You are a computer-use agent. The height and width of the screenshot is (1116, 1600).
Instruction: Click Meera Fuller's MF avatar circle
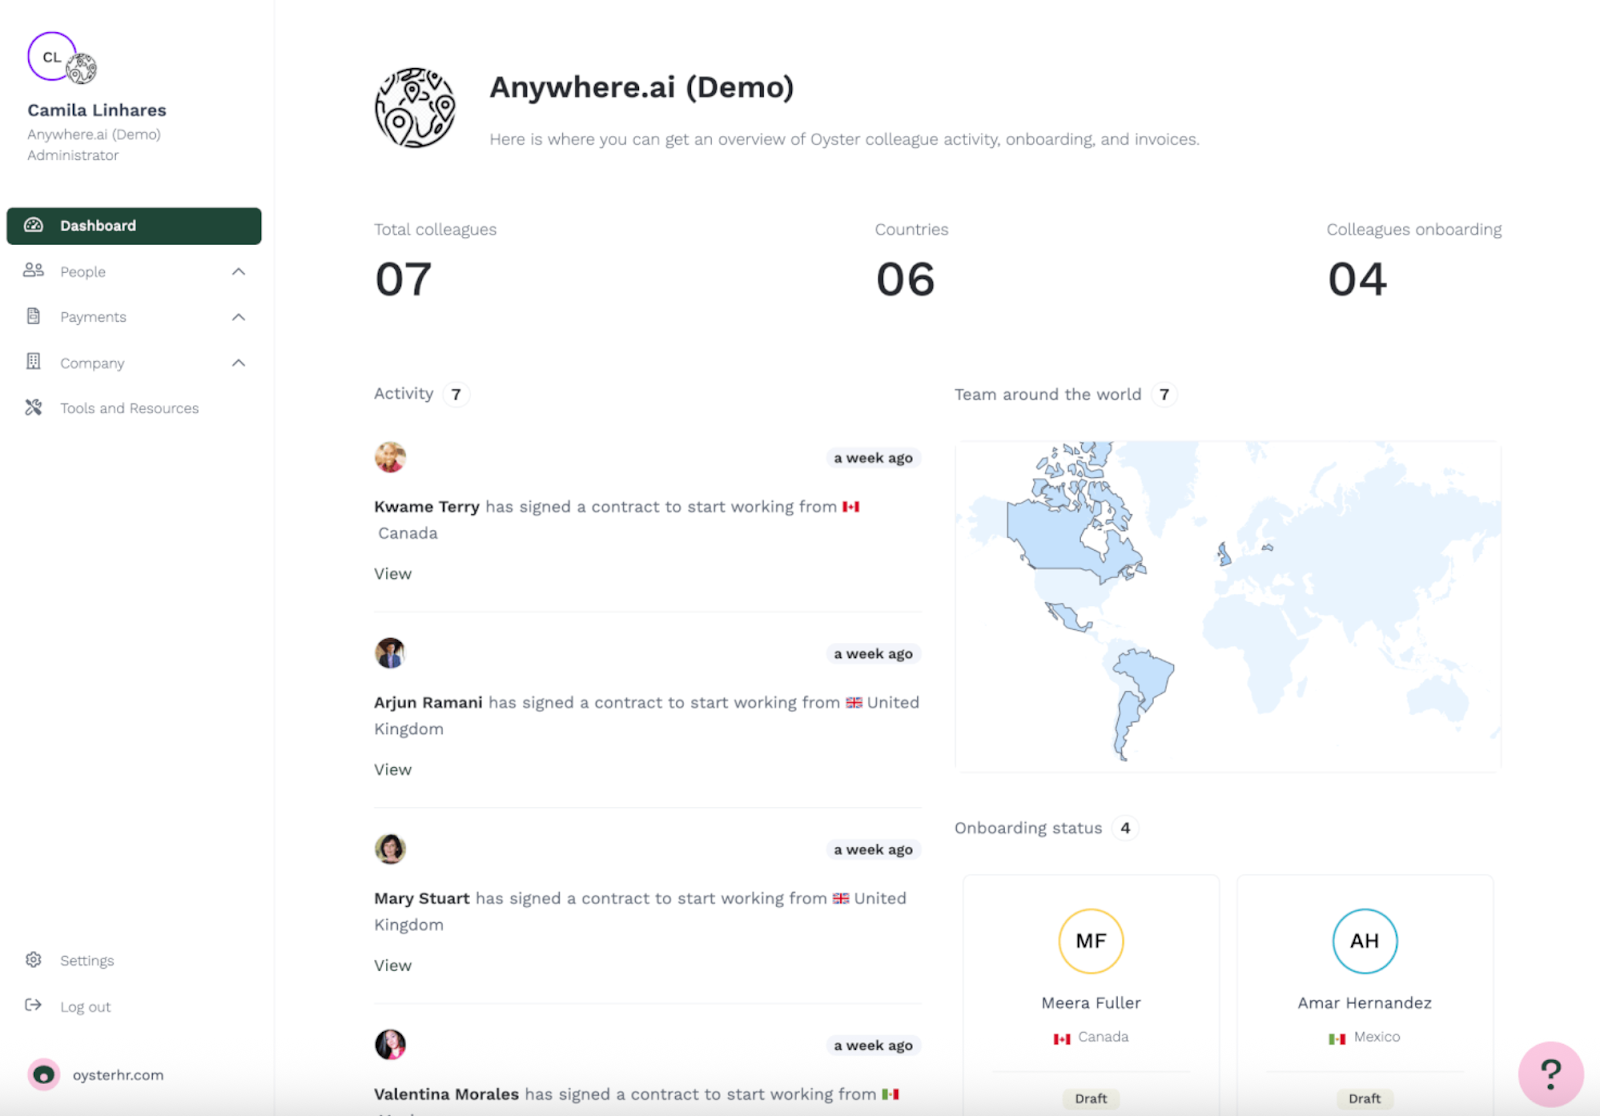[x=1090, y=941]
